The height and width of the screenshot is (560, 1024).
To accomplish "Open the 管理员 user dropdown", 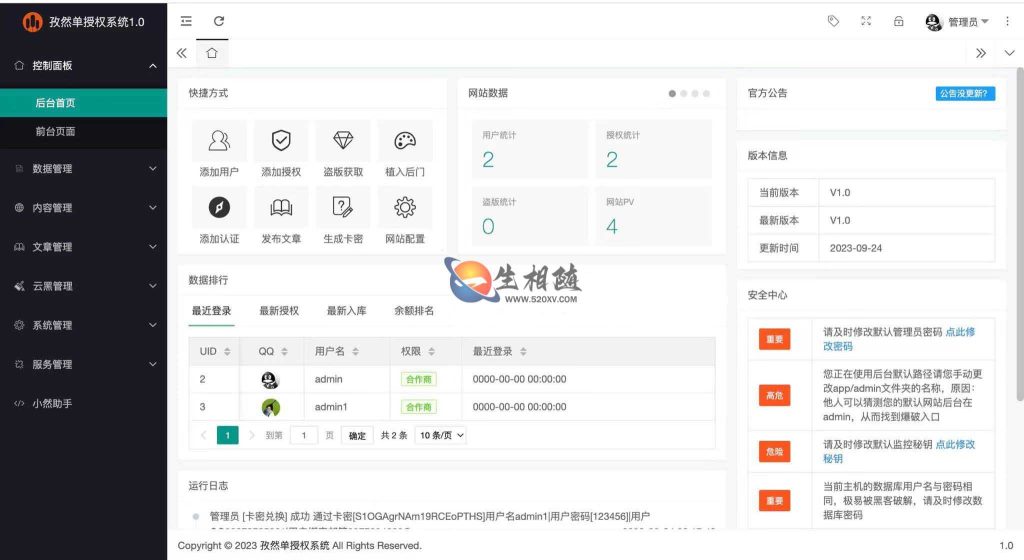I will pos(957,22).
